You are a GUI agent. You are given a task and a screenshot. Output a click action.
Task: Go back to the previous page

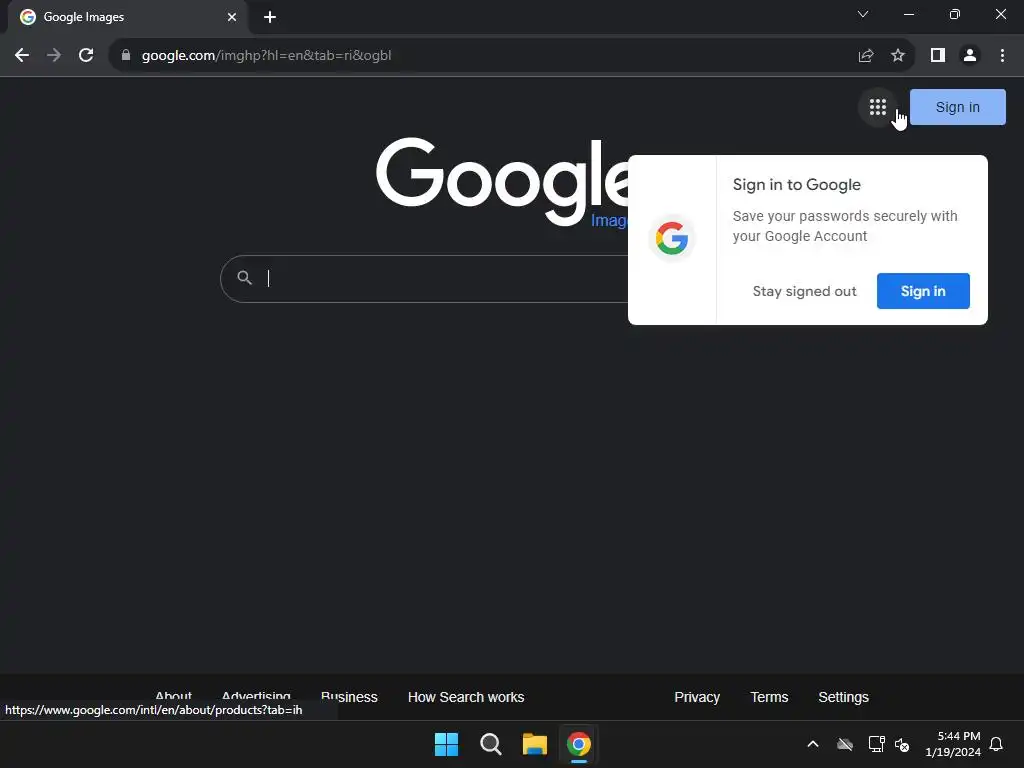pos(22,56)
